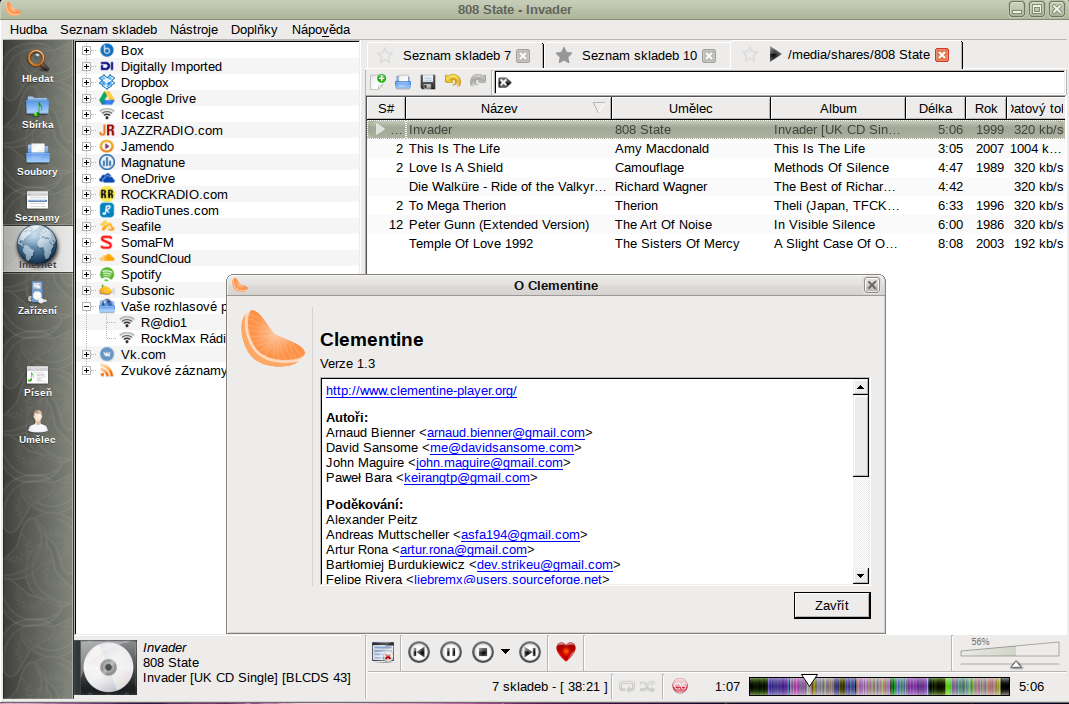Switch to Seznam skladeb 7 tab
Viewport: 1069px width, 704px height.
pyautogui.click(x=456, y=56)
